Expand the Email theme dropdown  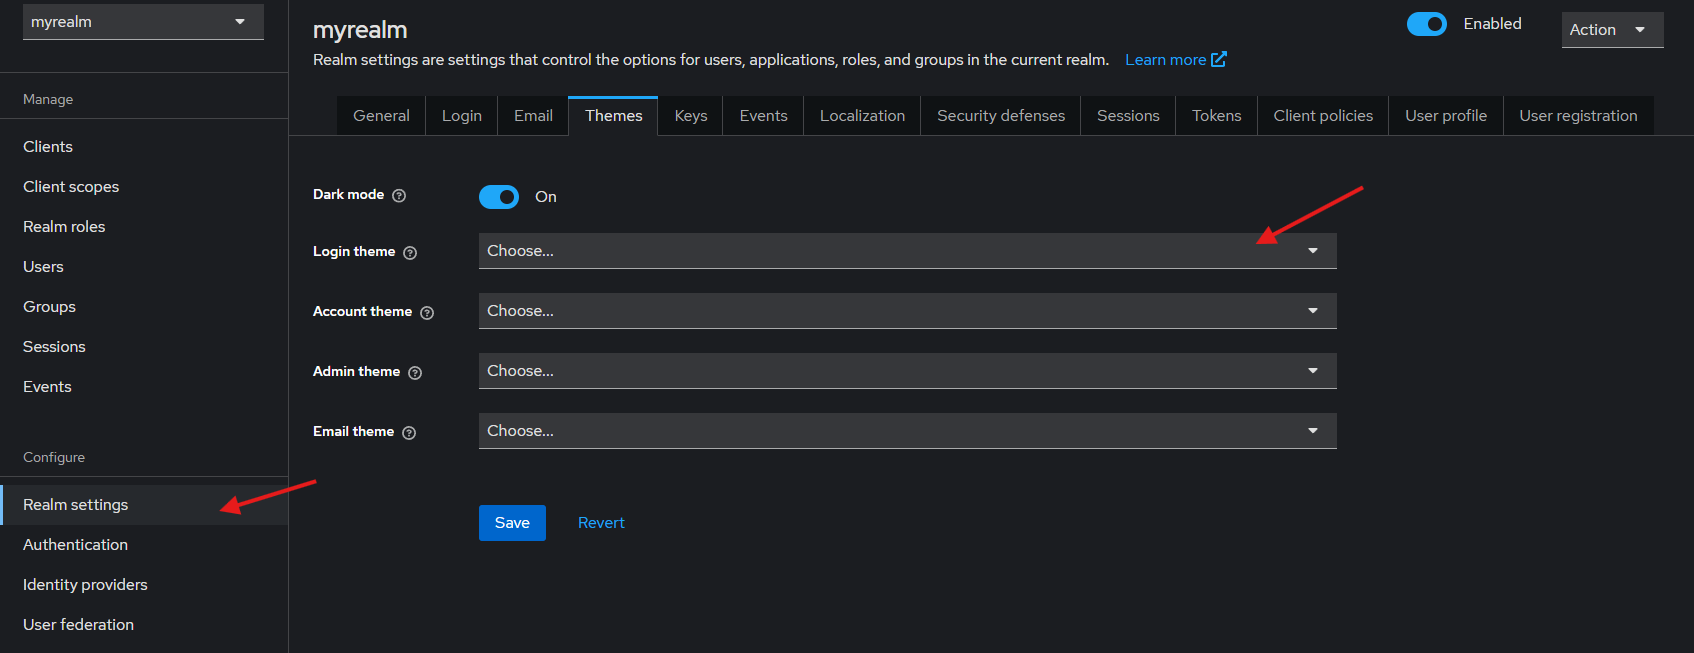coord(907,431)
